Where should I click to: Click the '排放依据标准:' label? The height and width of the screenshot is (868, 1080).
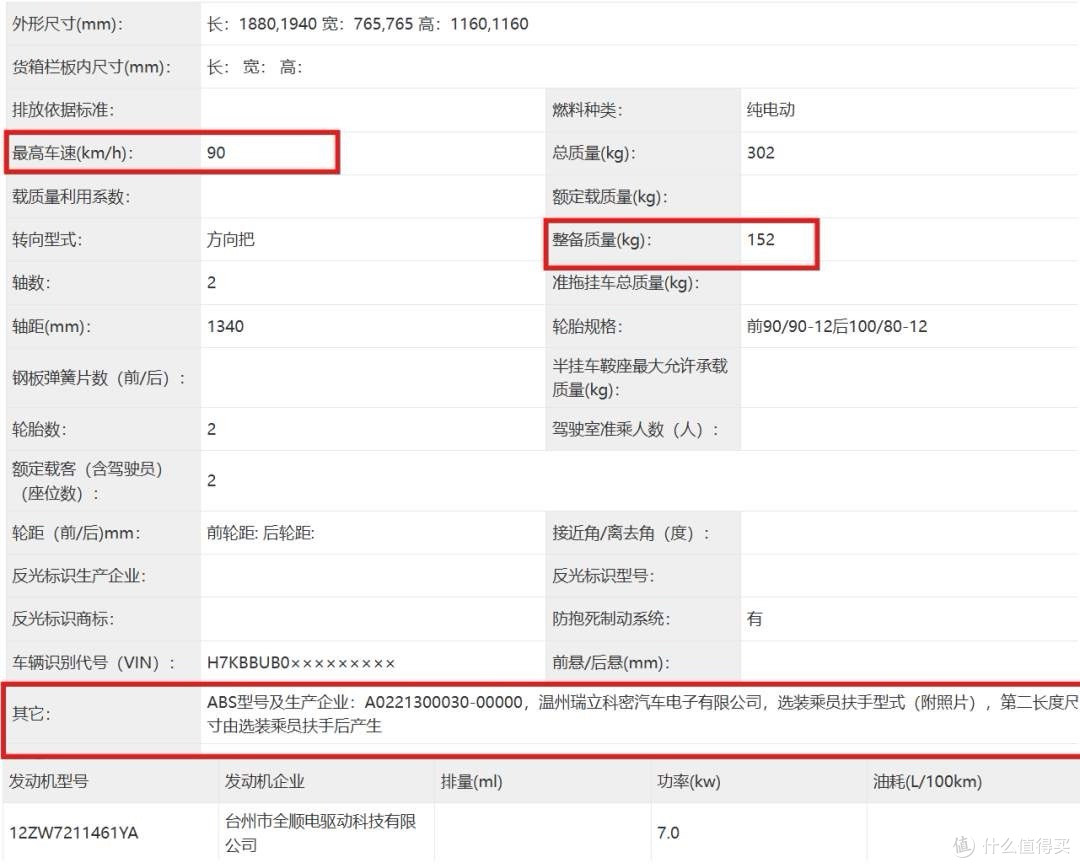point(63,110)
